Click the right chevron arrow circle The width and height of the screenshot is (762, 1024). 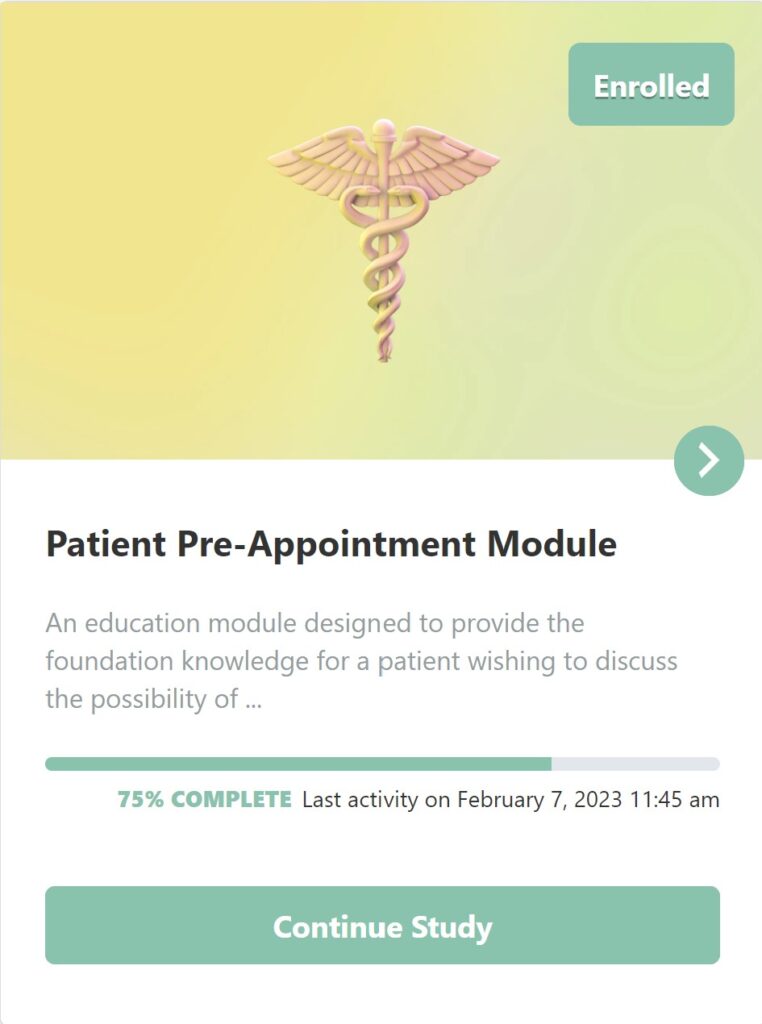(x=709, y=460)
